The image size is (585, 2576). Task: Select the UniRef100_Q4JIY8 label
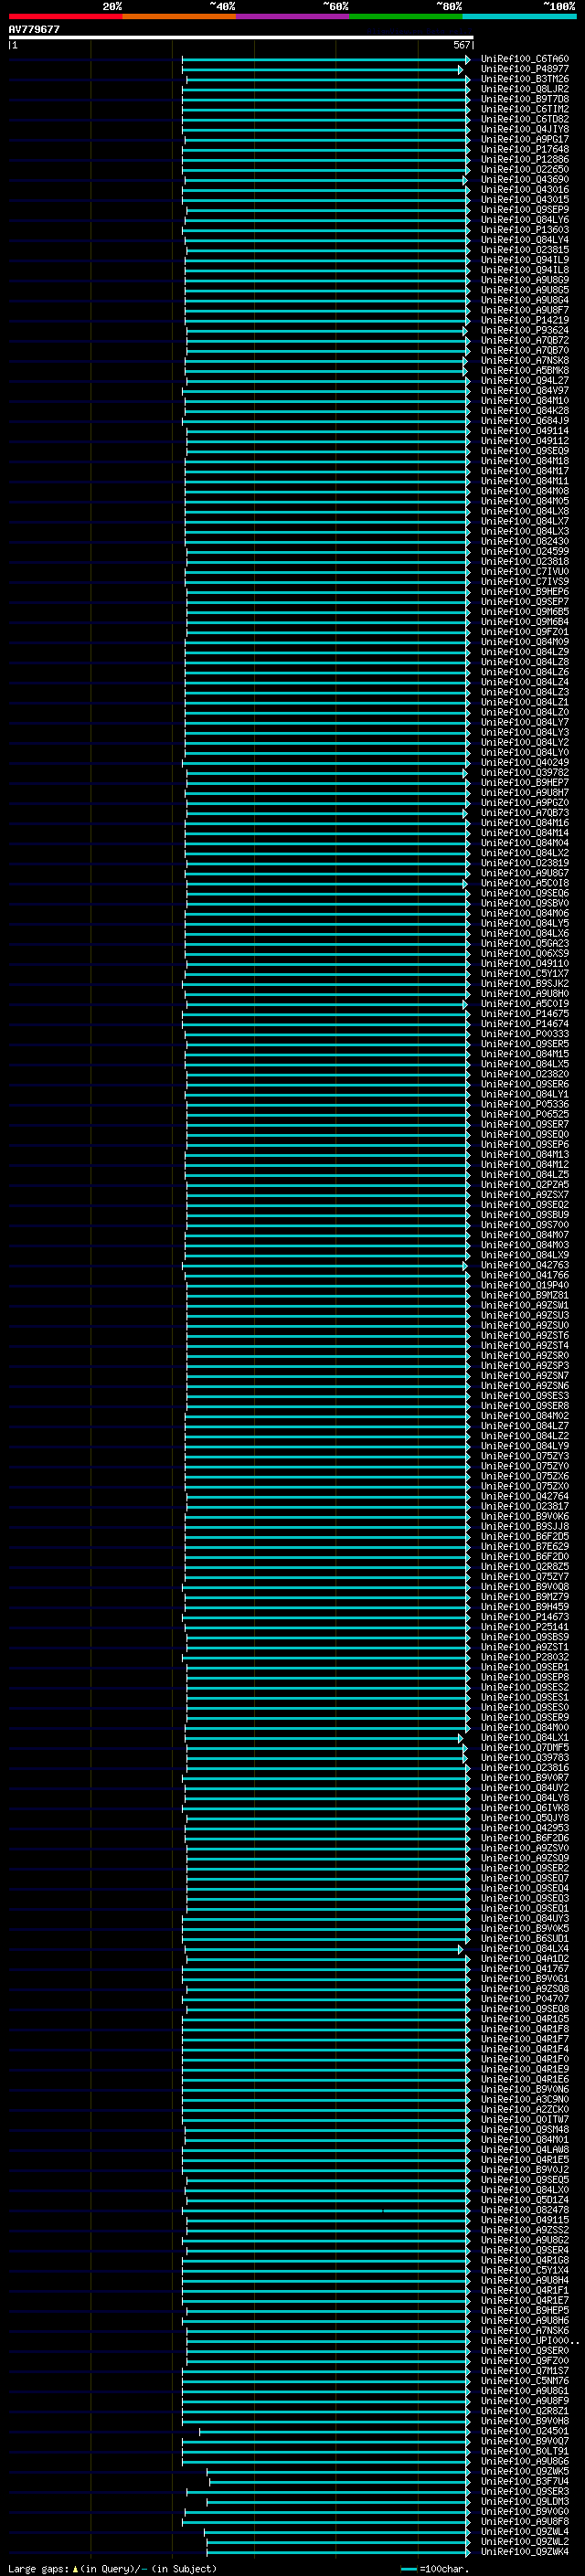click(524, 129)
